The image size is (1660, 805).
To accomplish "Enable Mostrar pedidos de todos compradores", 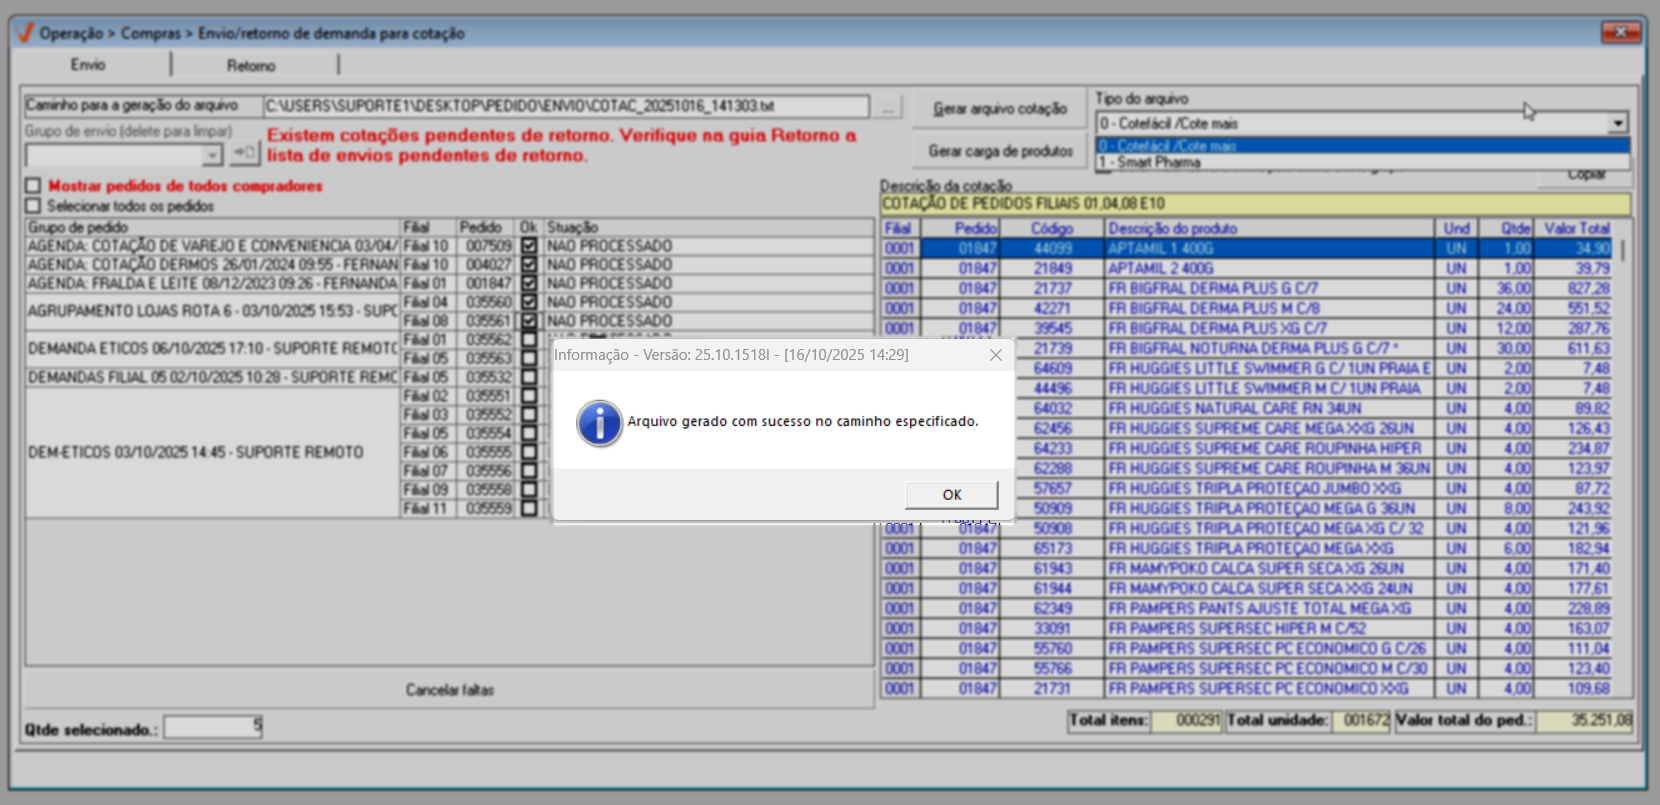I will coord(34,186).
